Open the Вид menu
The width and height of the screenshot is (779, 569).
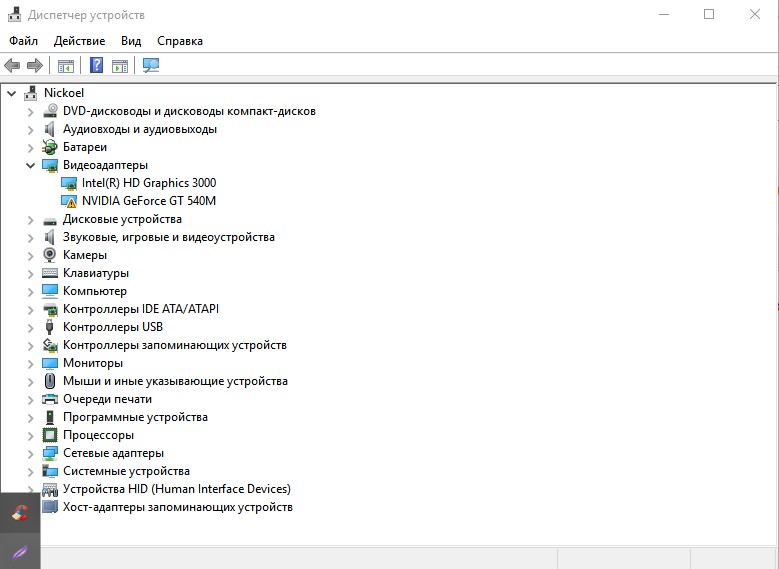point(131,41)
